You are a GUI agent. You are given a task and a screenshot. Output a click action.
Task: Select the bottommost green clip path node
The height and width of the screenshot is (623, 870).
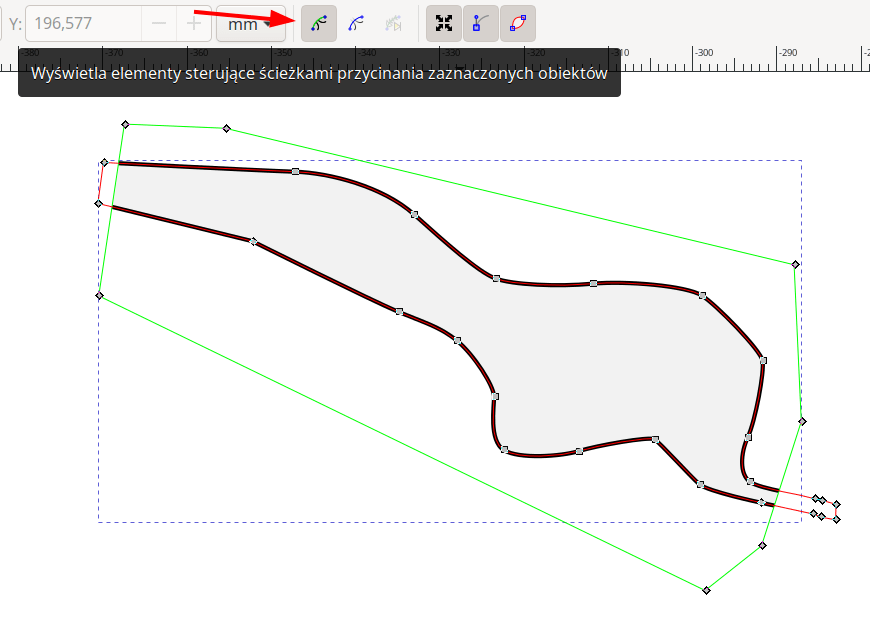pyautogui.click(x=706, y=590)
